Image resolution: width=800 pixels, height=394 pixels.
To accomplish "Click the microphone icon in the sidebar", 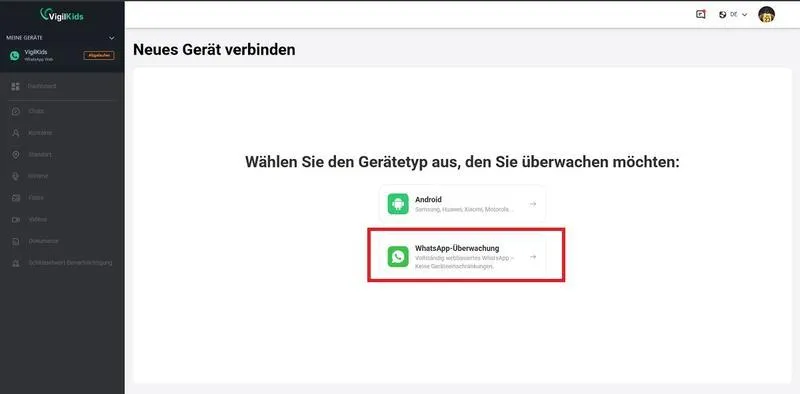I will point(15,176).
